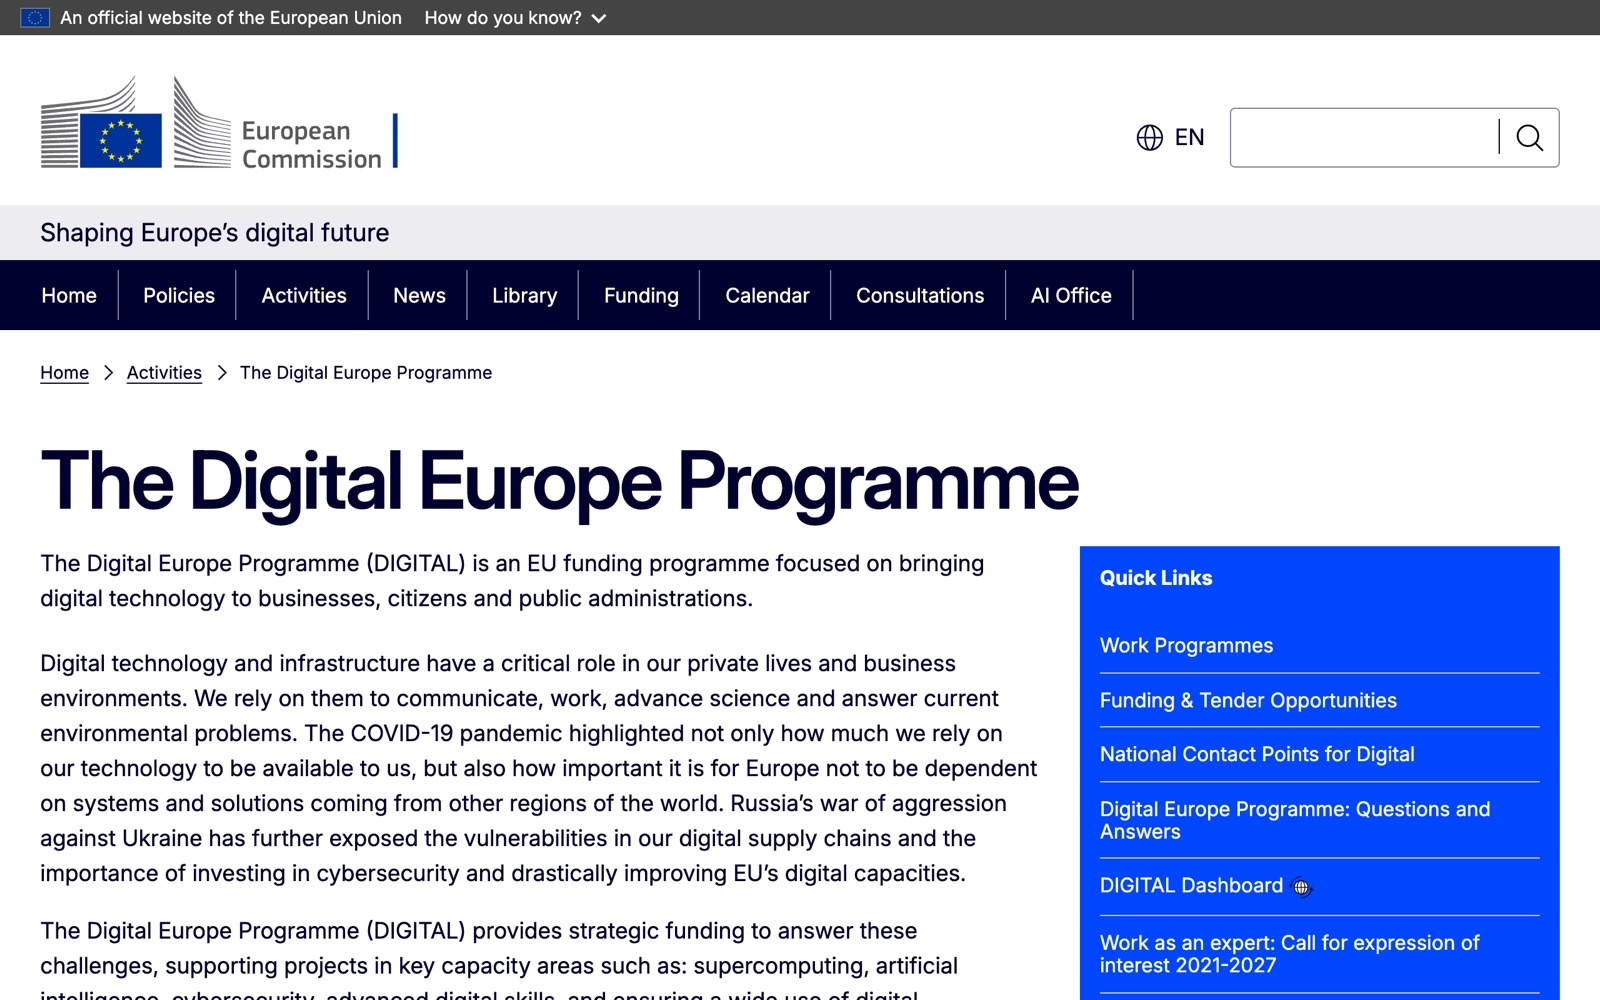Open the Consultations menu item
The image size is (1600, 1000).
click(x=920, y=295)
